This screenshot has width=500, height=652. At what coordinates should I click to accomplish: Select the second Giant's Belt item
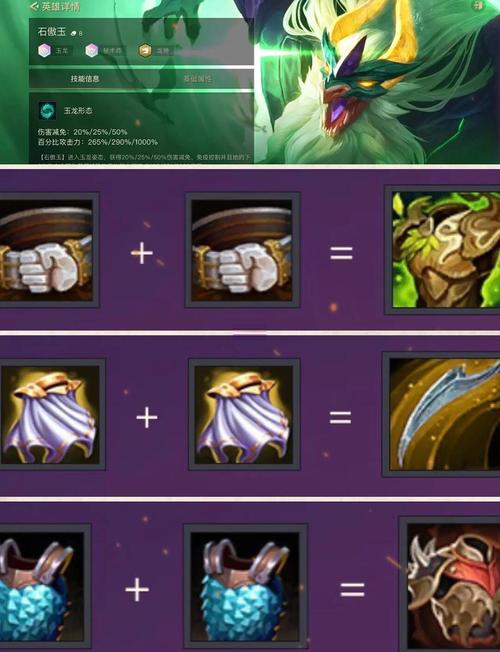(242, 250)
